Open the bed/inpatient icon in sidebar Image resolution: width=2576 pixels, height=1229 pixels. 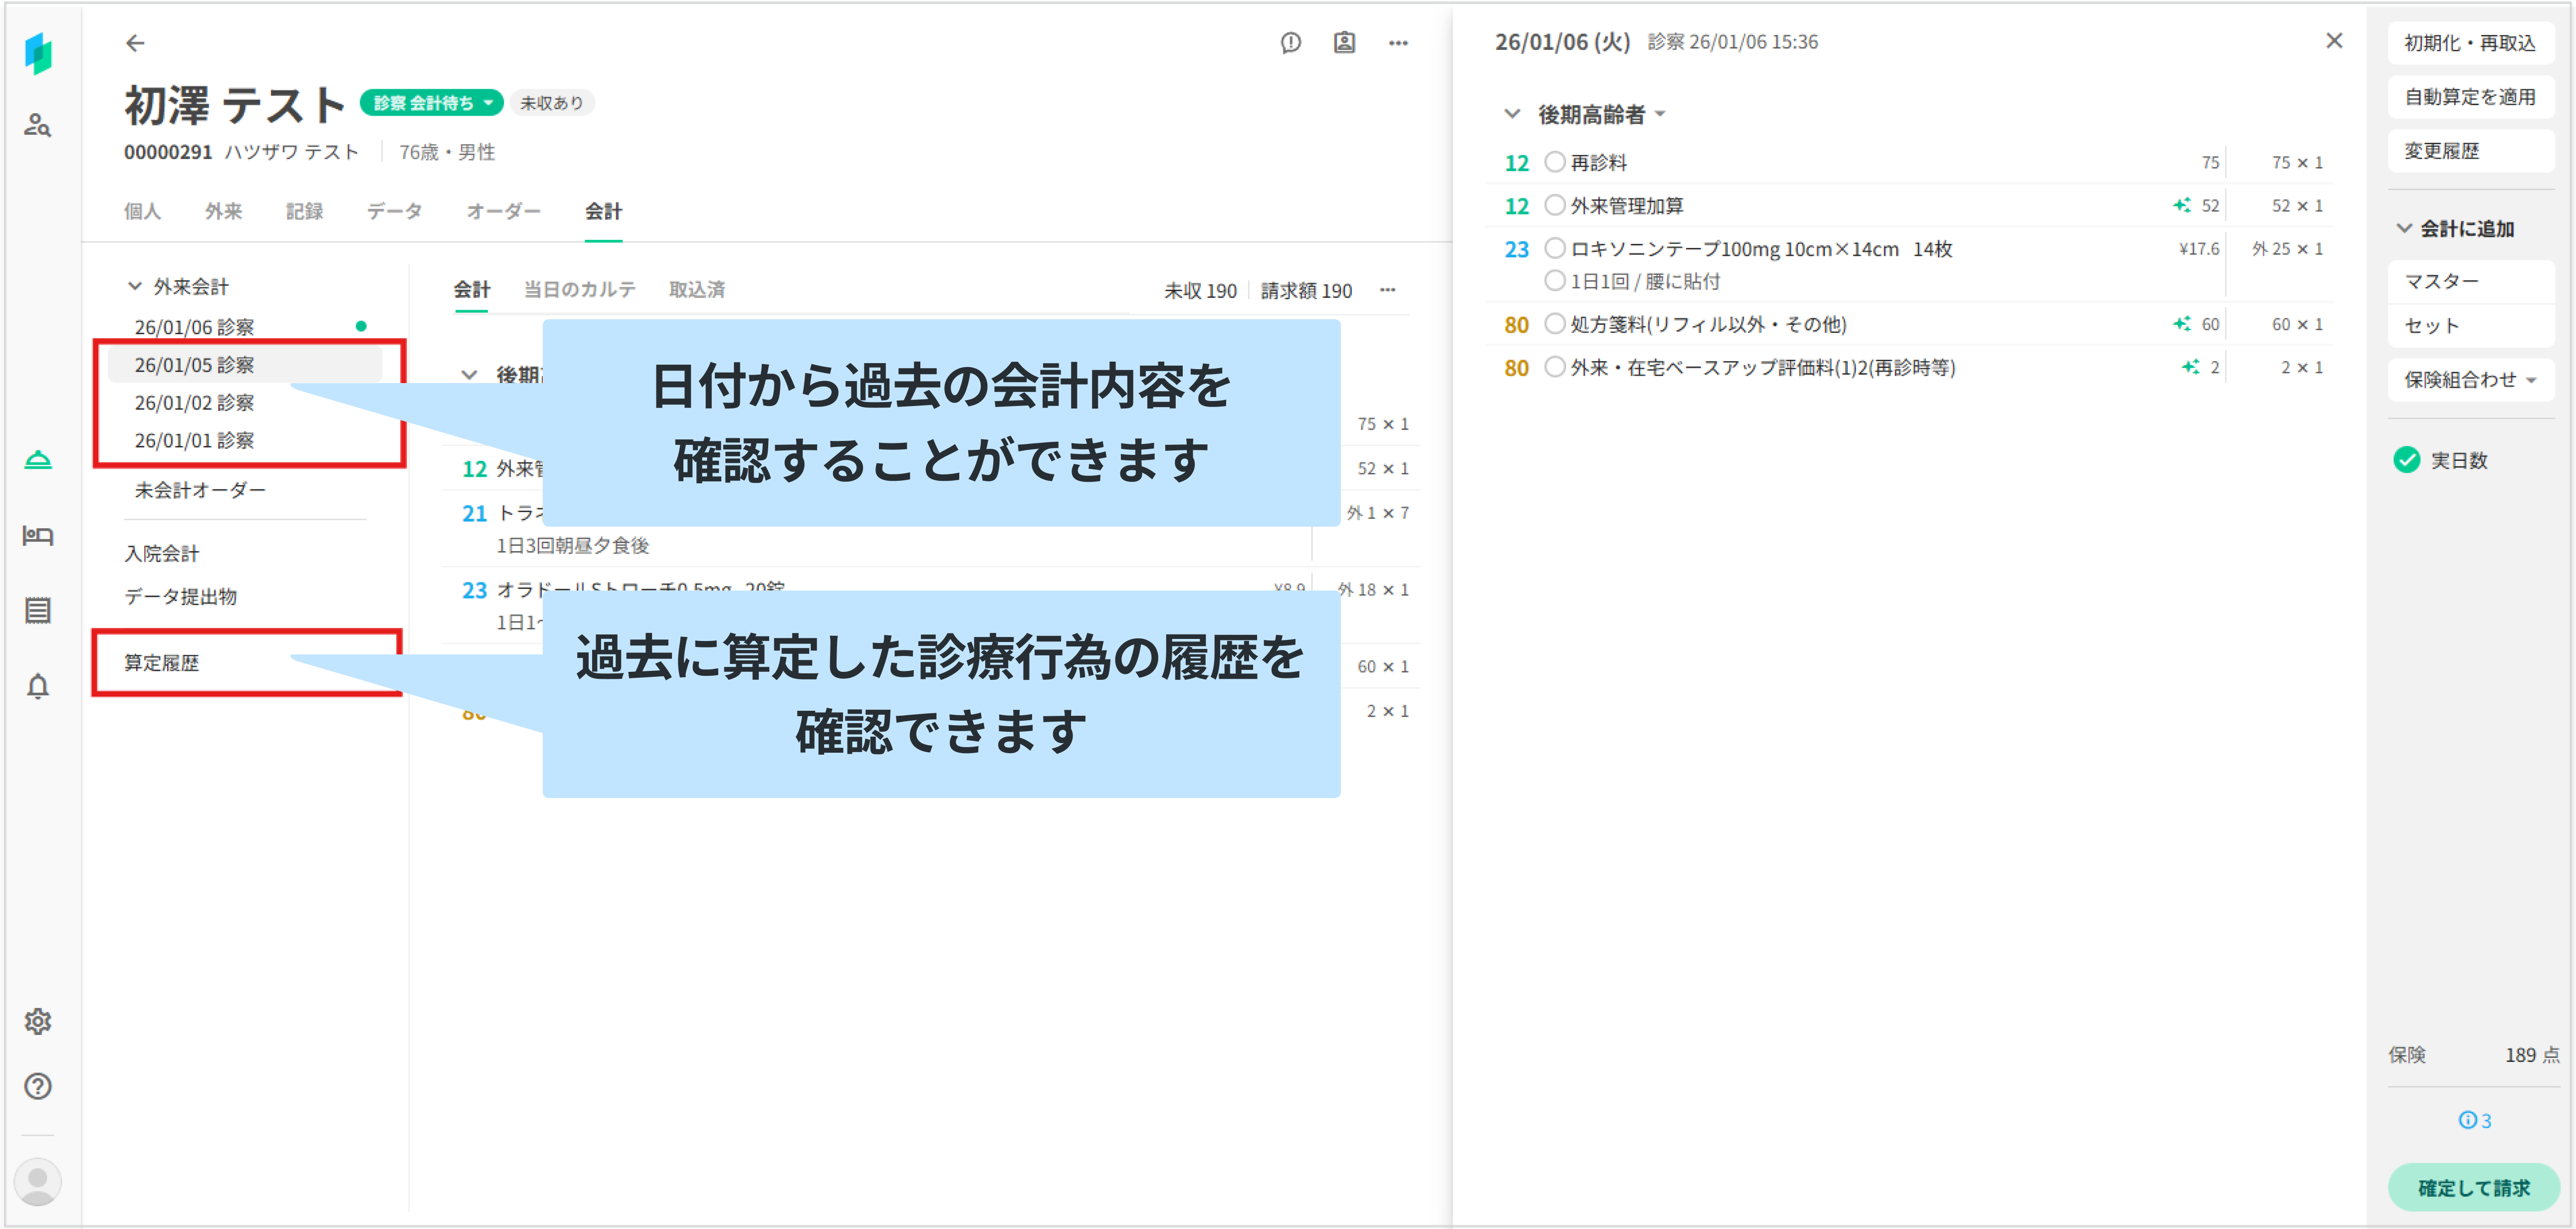[38, 536]
